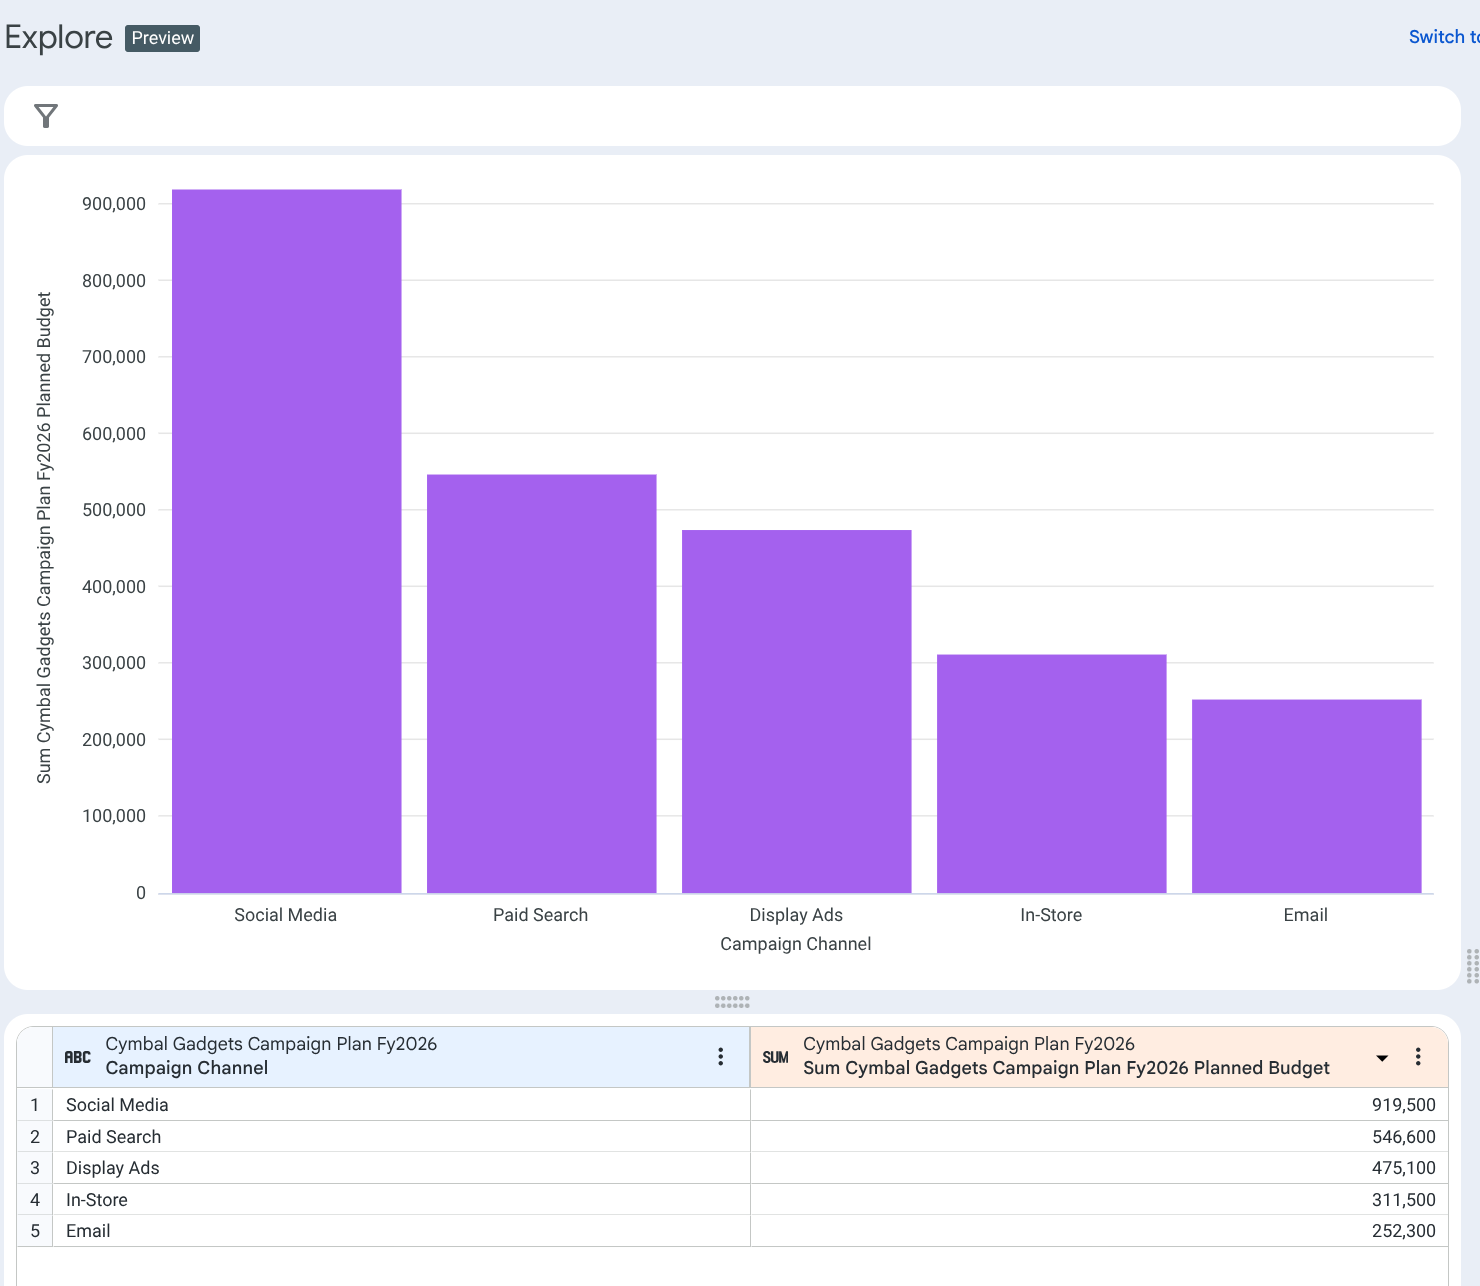Image resolution: width=1480 pixels, height=1286 pixels.
Task: Select the Social Media bar in the chart
Action: coord(286,540)
